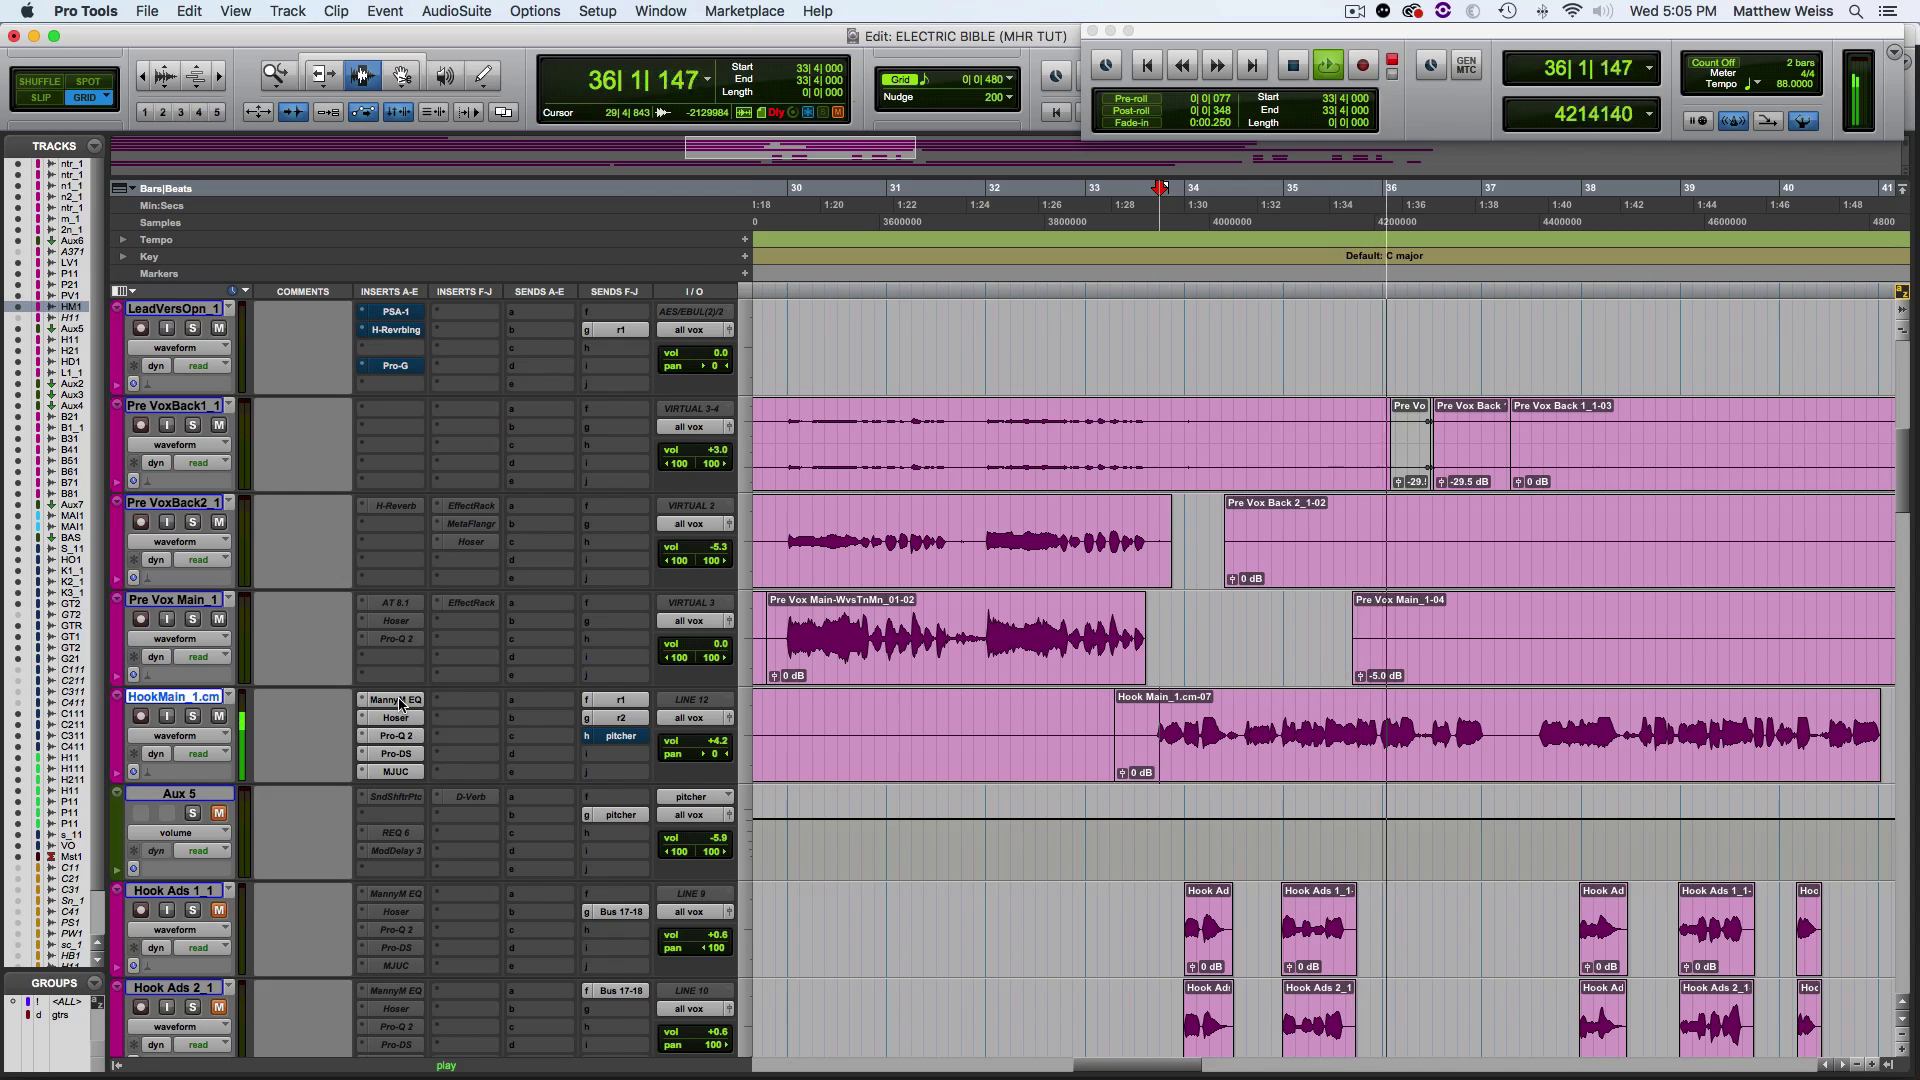Solo the HookMain_1.cm track
Image resolution: width=1920 pixels, height=1080 pixels.
point(193,716)
